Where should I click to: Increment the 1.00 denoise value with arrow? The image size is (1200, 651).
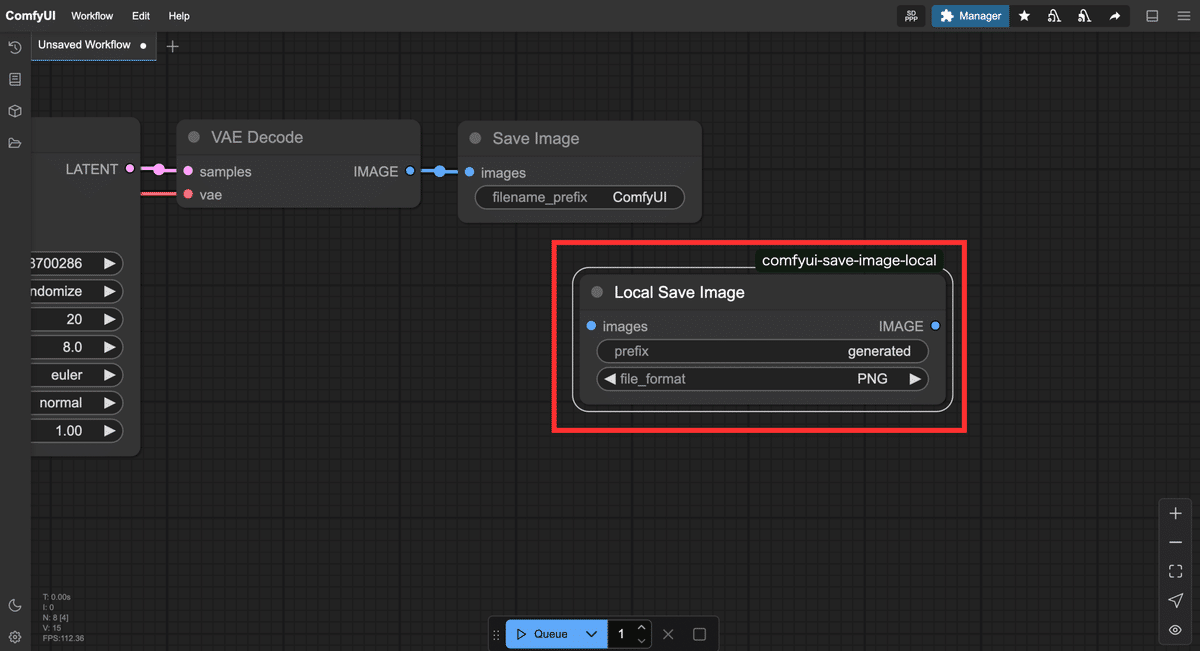coord(110,431)
